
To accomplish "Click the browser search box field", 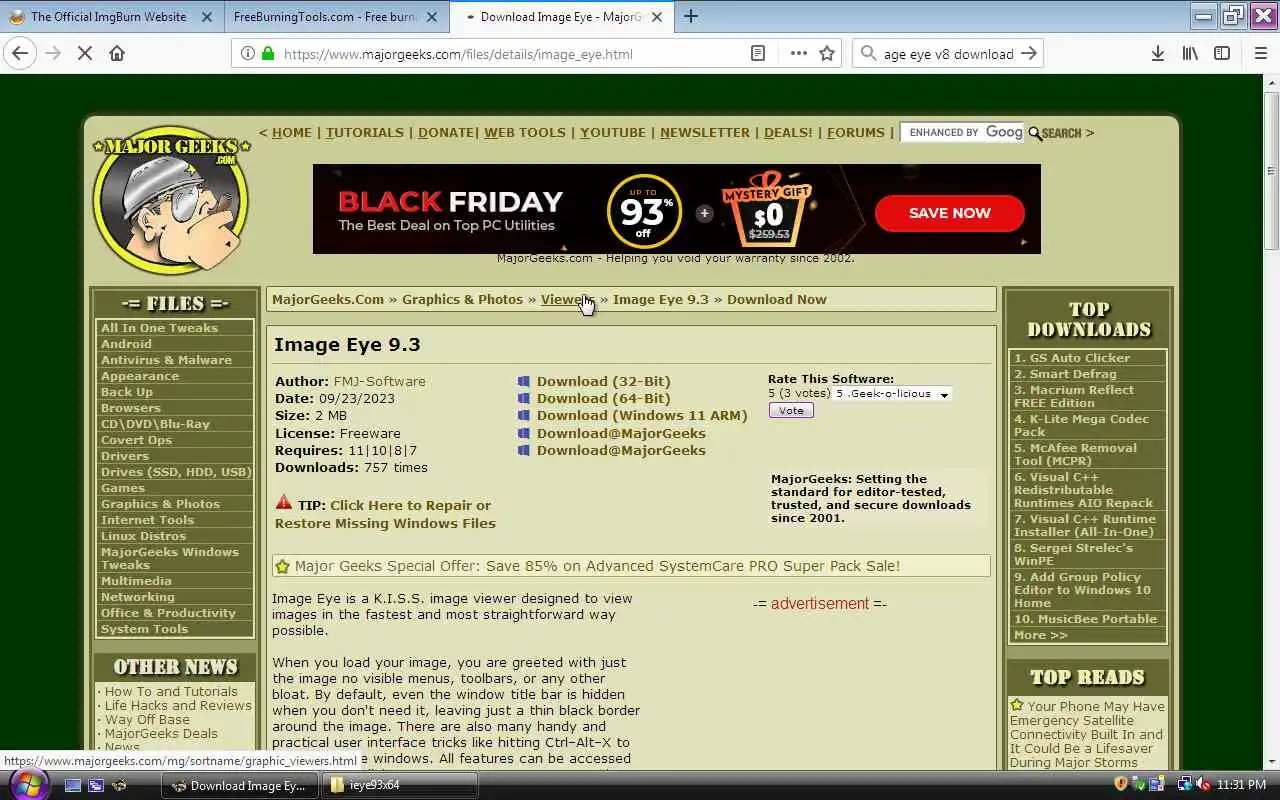I will [948, 54].
